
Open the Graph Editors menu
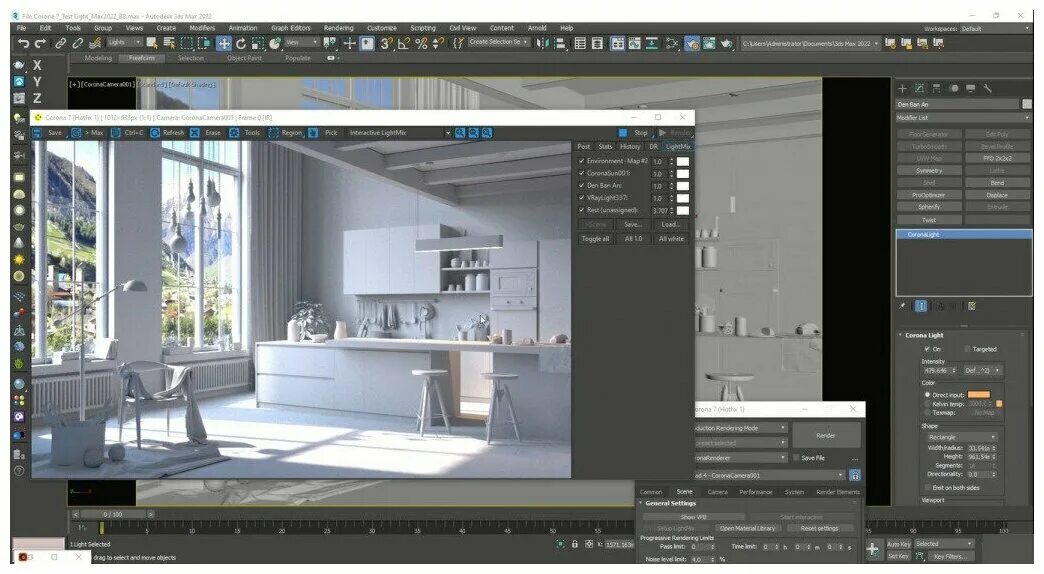click(290, 29)
